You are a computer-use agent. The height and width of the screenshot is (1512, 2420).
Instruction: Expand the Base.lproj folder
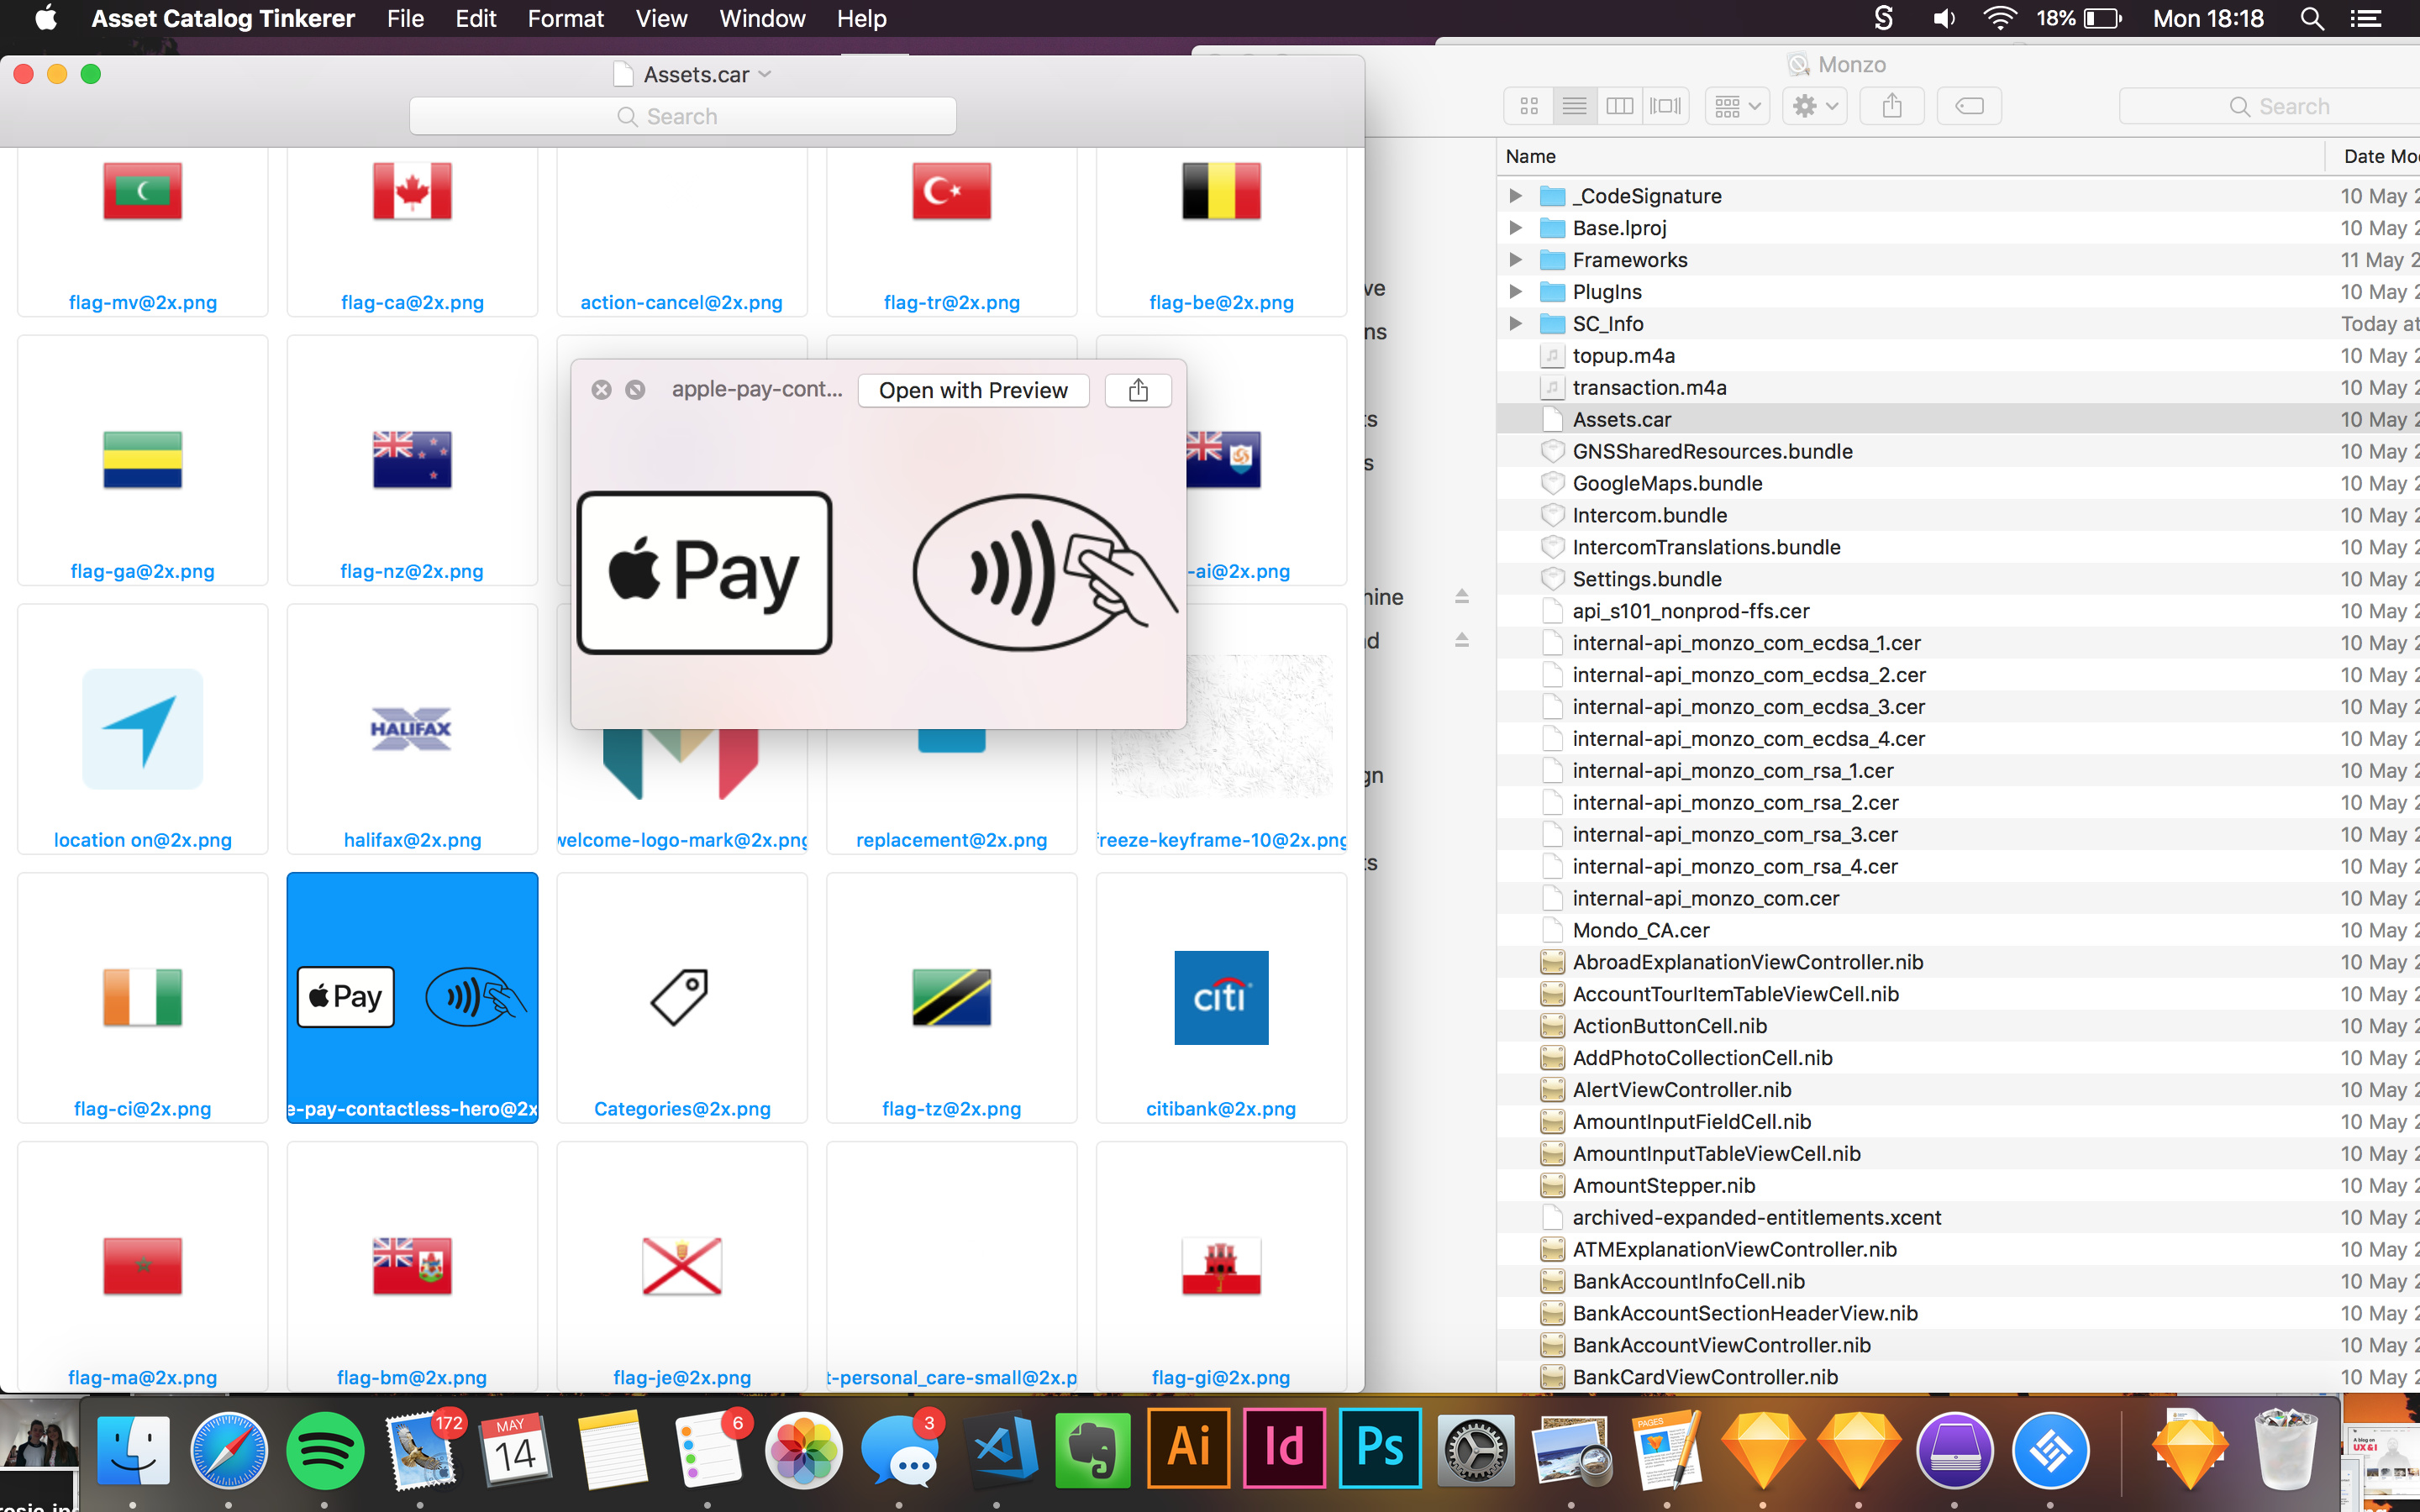pyautogui.click(x=1516, y=228)
